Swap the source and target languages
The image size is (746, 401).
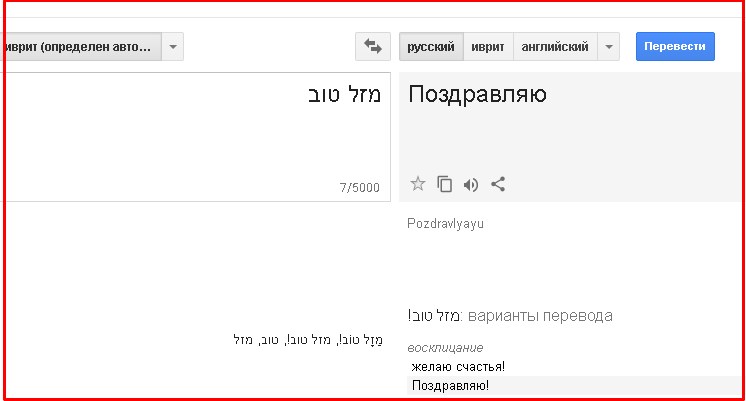pyautogui.click(x=373, y=47)
